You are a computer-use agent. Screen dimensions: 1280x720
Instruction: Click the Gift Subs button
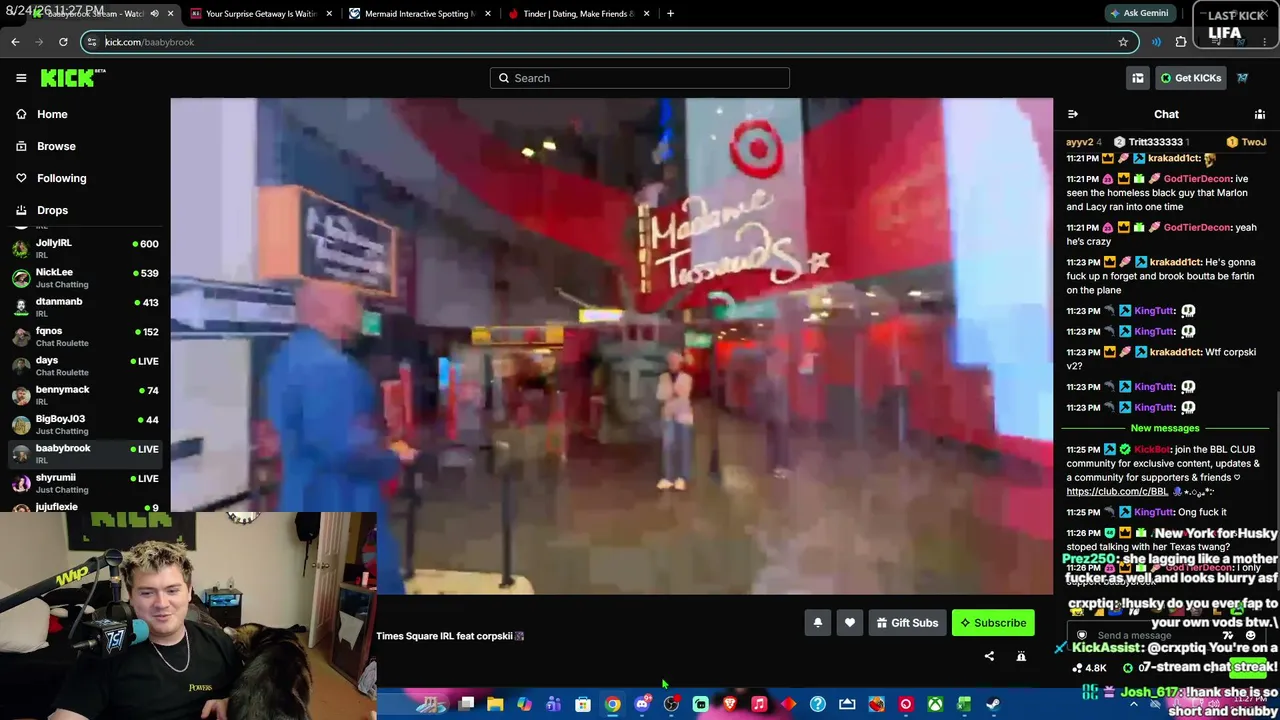click(x=907, y=623)
